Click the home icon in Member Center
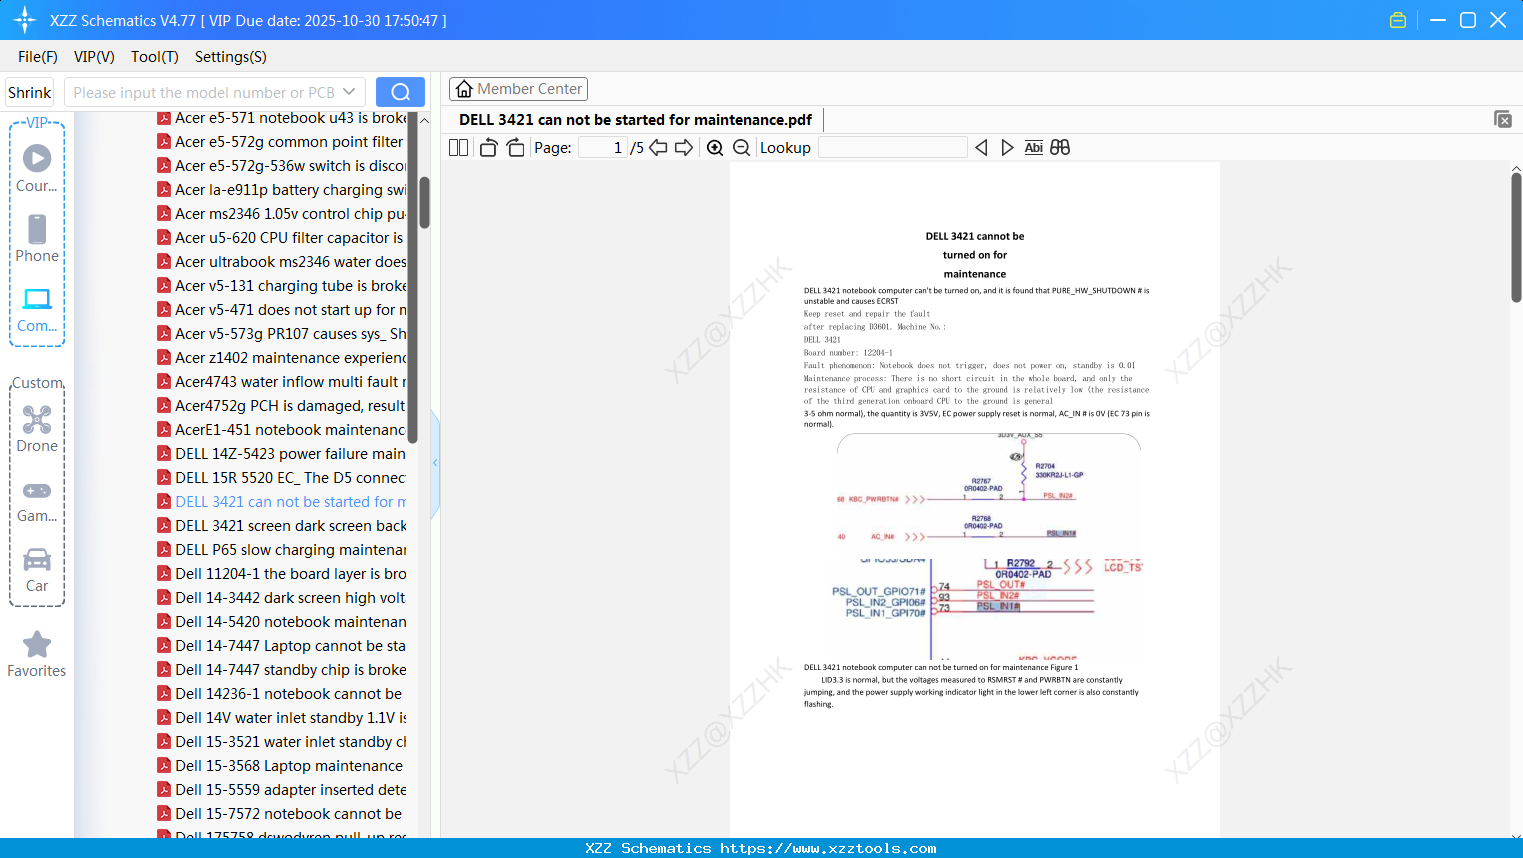The width and height of the screenshot is (1523, 858). point(464,89)
